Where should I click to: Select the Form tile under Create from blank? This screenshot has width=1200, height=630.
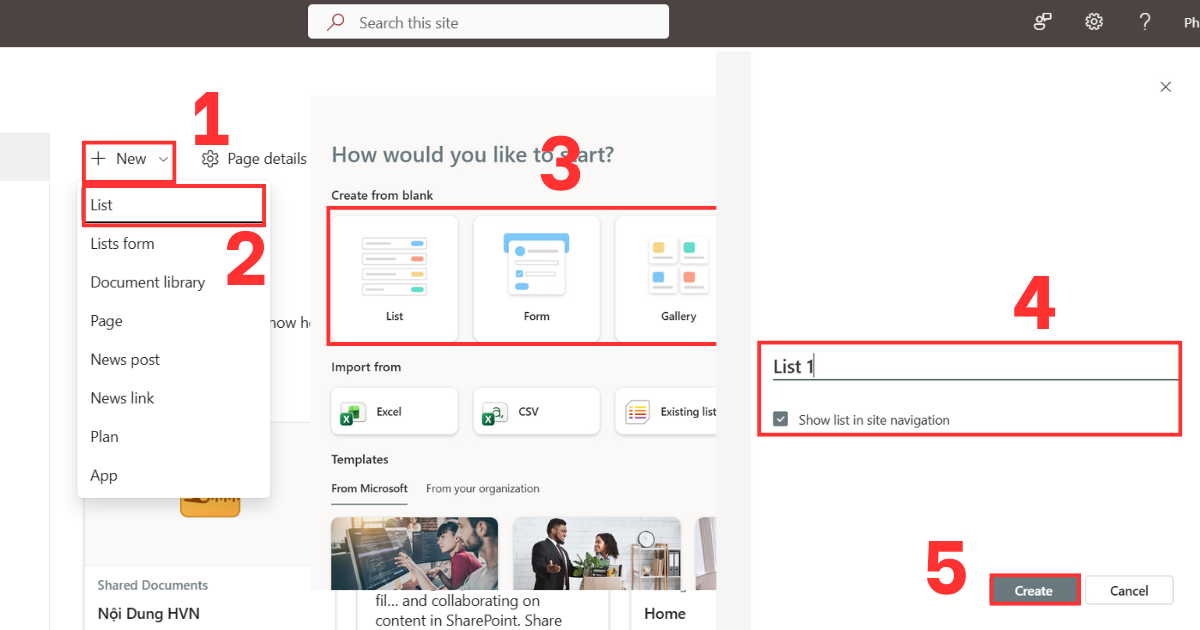(x=536, y=278)
